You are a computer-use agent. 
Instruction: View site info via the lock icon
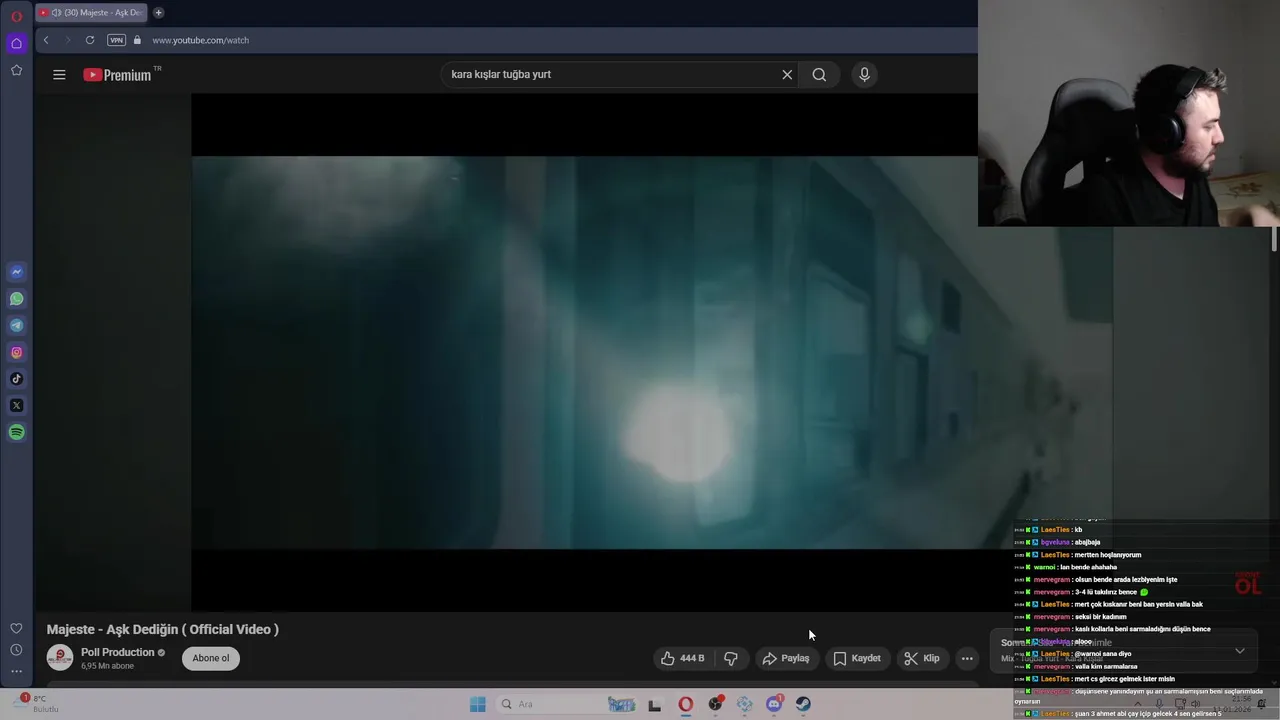coord(137,40)
